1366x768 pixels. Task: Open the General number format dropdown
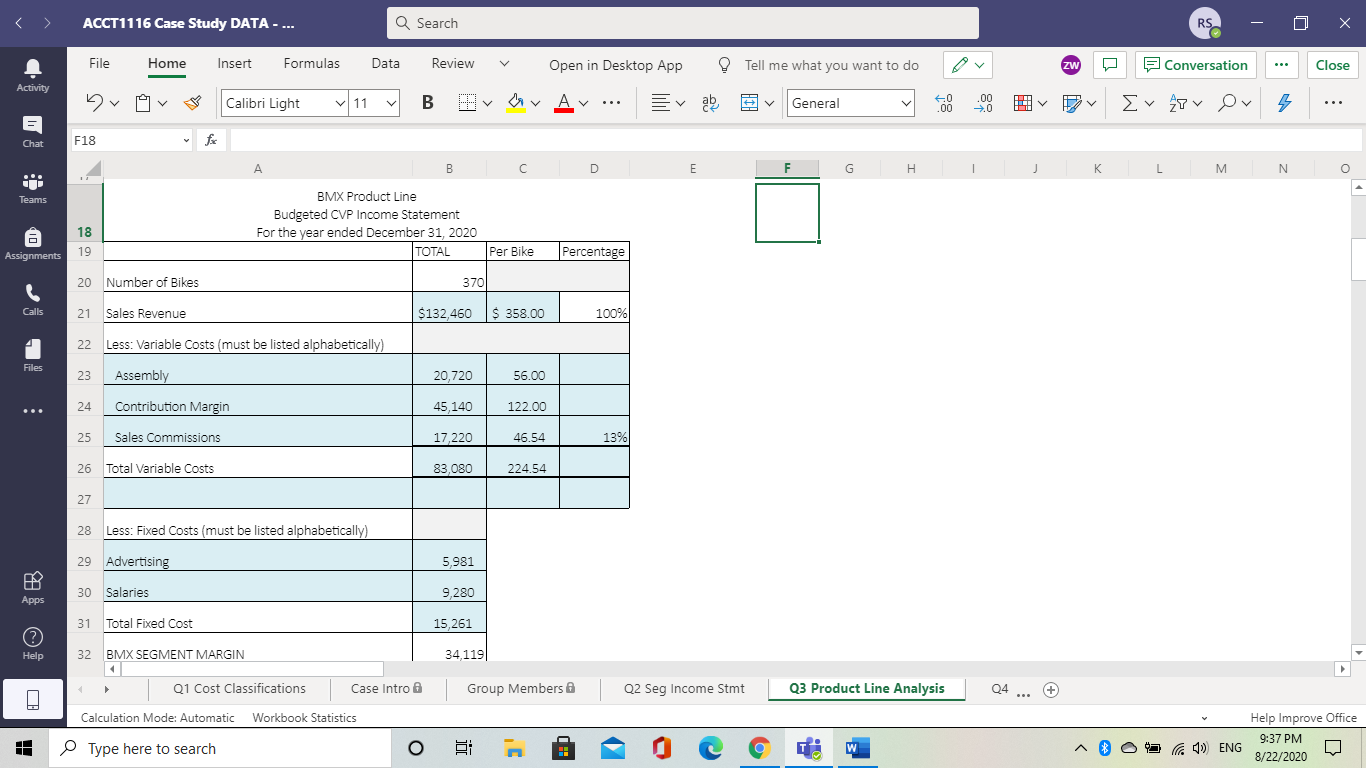(x=851, y=103)
